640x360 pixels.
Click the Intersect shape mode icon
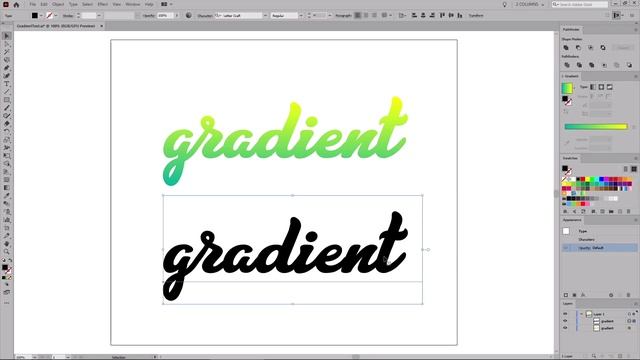pos(591,48)
